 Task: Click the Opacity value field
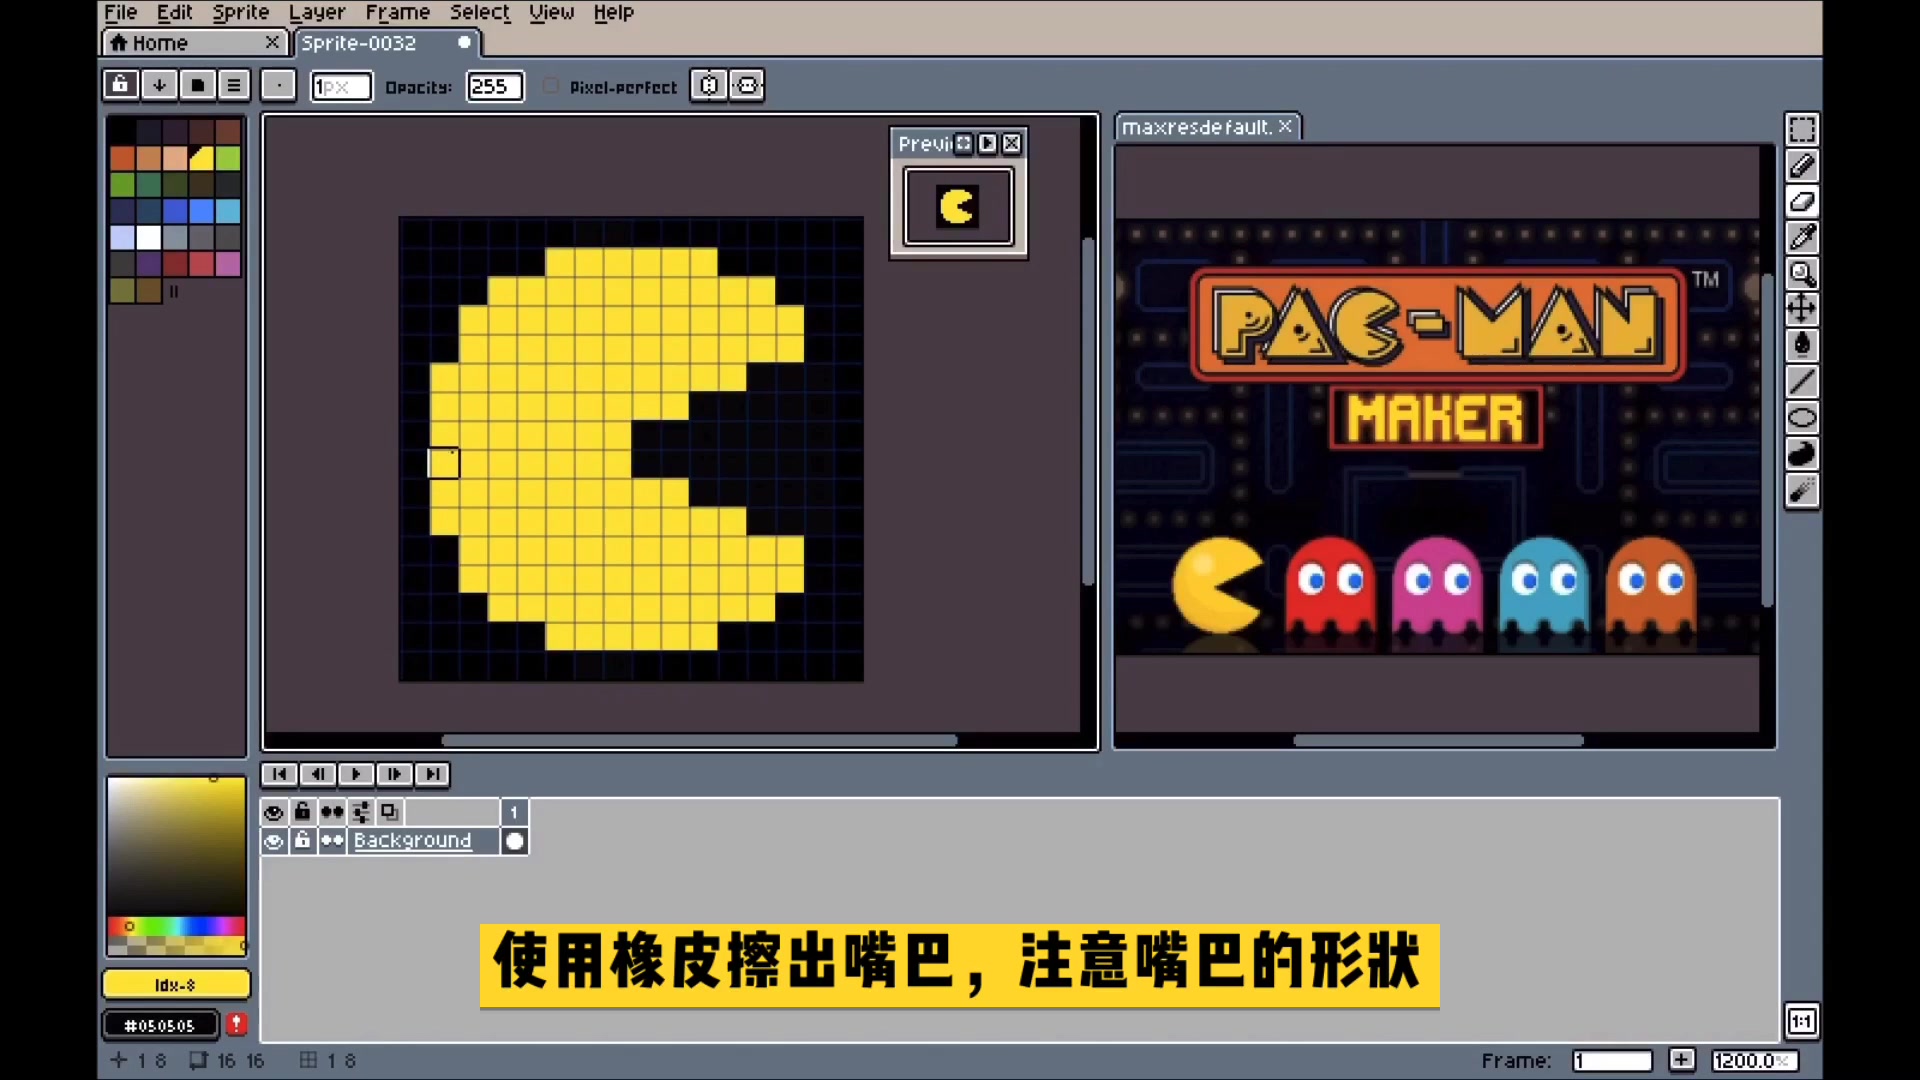(495, 87)
